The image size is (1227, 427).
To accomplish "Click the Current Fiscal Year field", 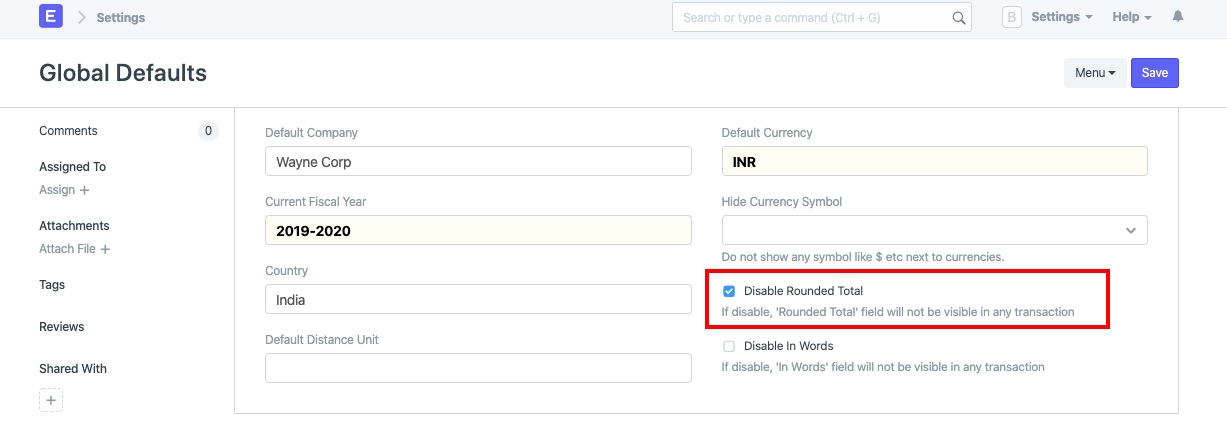I will coord(478,230).
